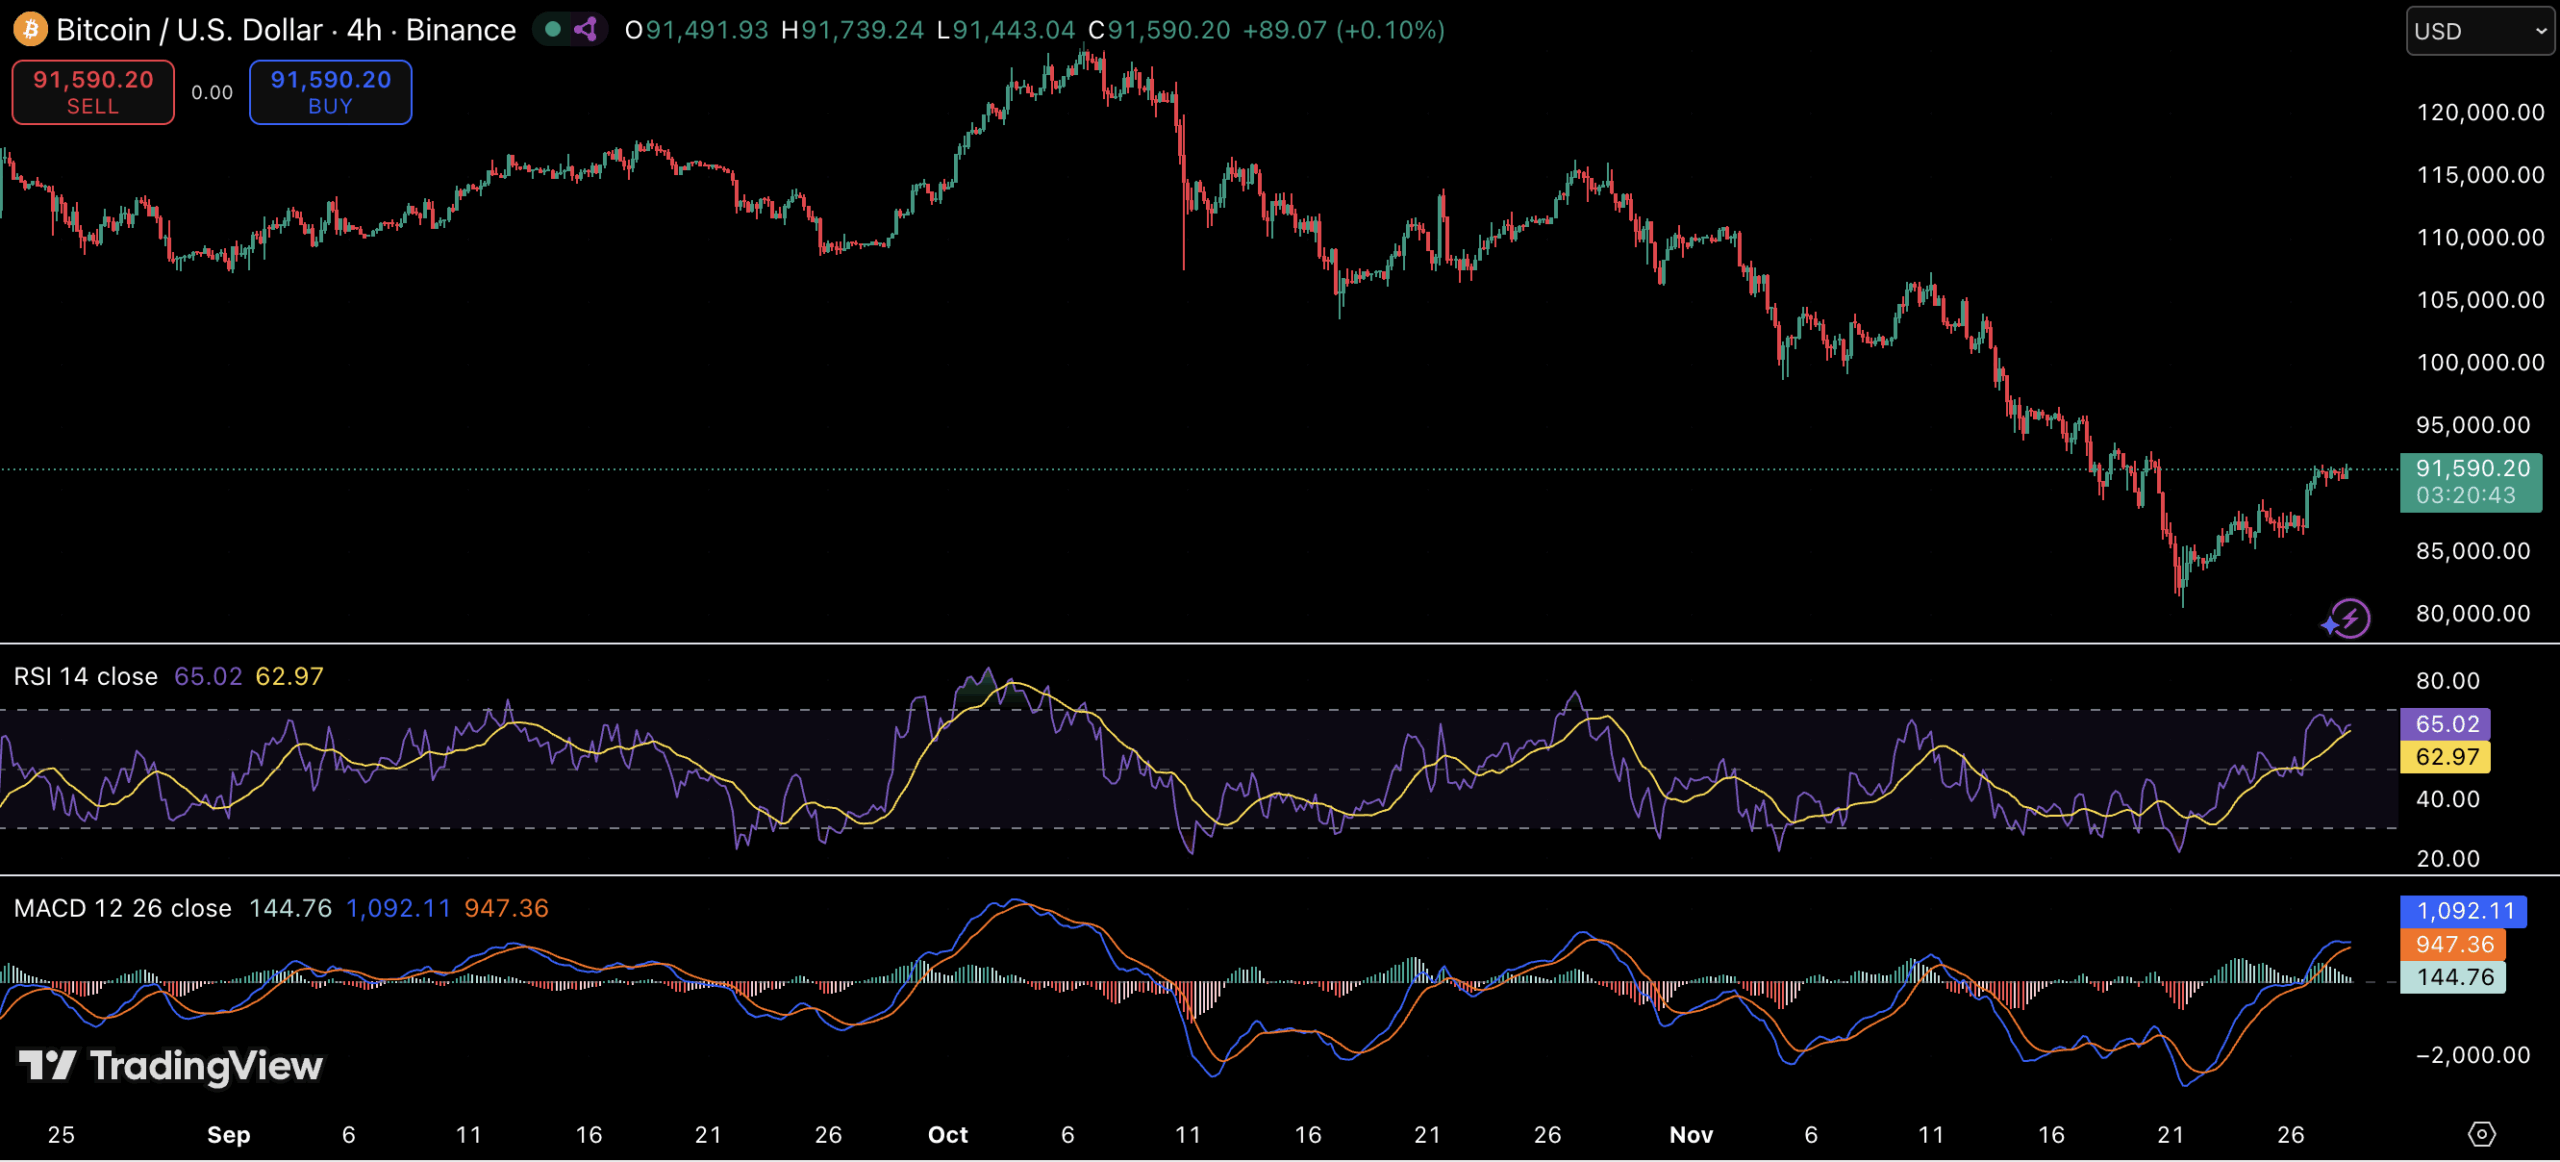Click the purple connected-nodes icon beside Binance
This screenshot has height=1162, width=2560.
[586, 30]
